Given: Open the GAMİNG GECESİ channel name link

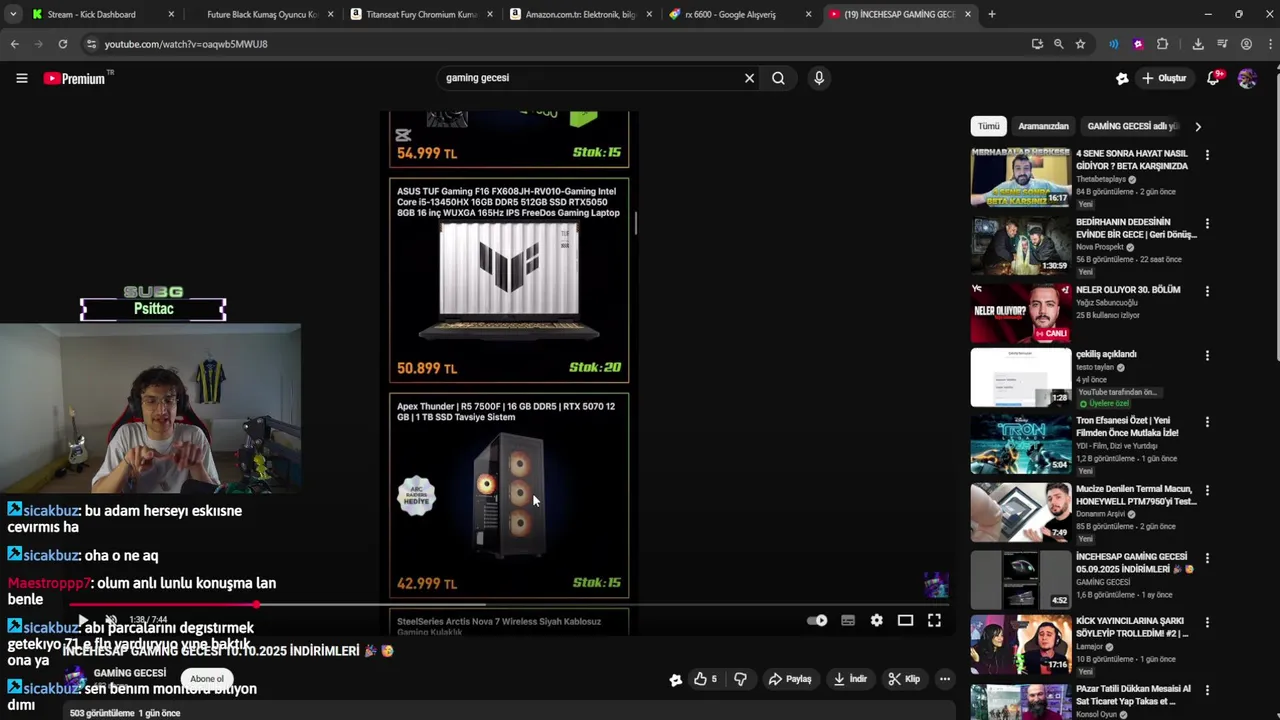Looking at the screenshot, I should pos(129,673).
